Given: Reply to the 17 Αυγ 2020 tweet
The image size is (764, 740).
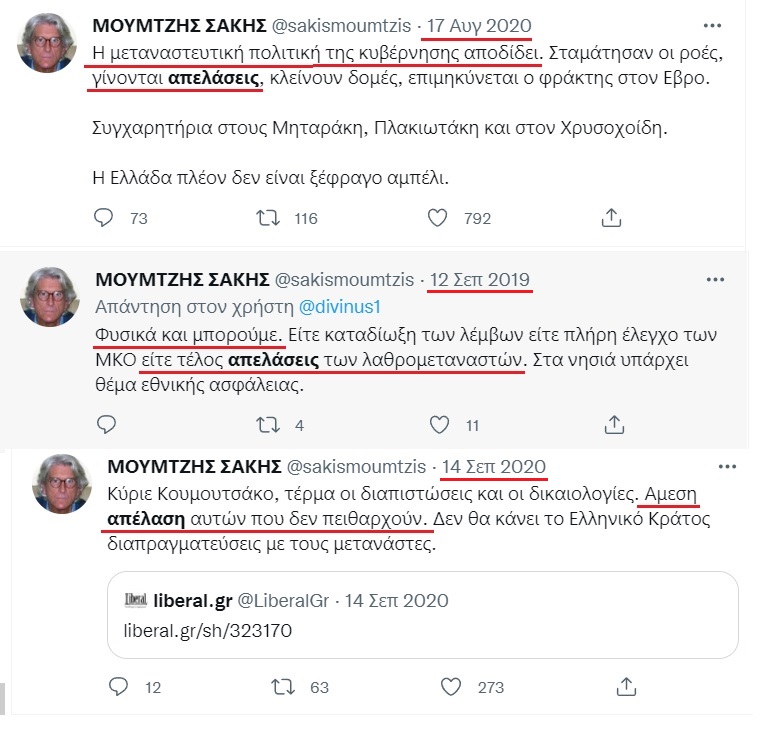Looking at the screenshot, I should (105, 217).
